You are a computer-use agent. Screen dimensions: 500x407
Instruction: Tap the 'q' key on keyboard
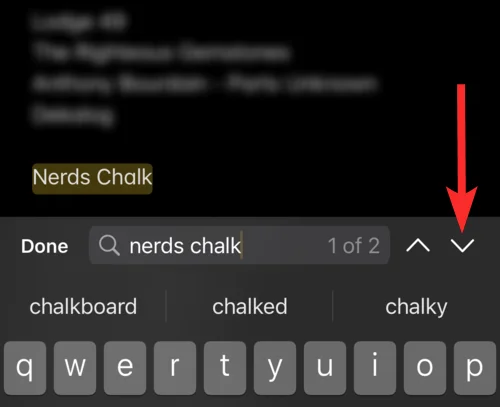tap(25, 368)
